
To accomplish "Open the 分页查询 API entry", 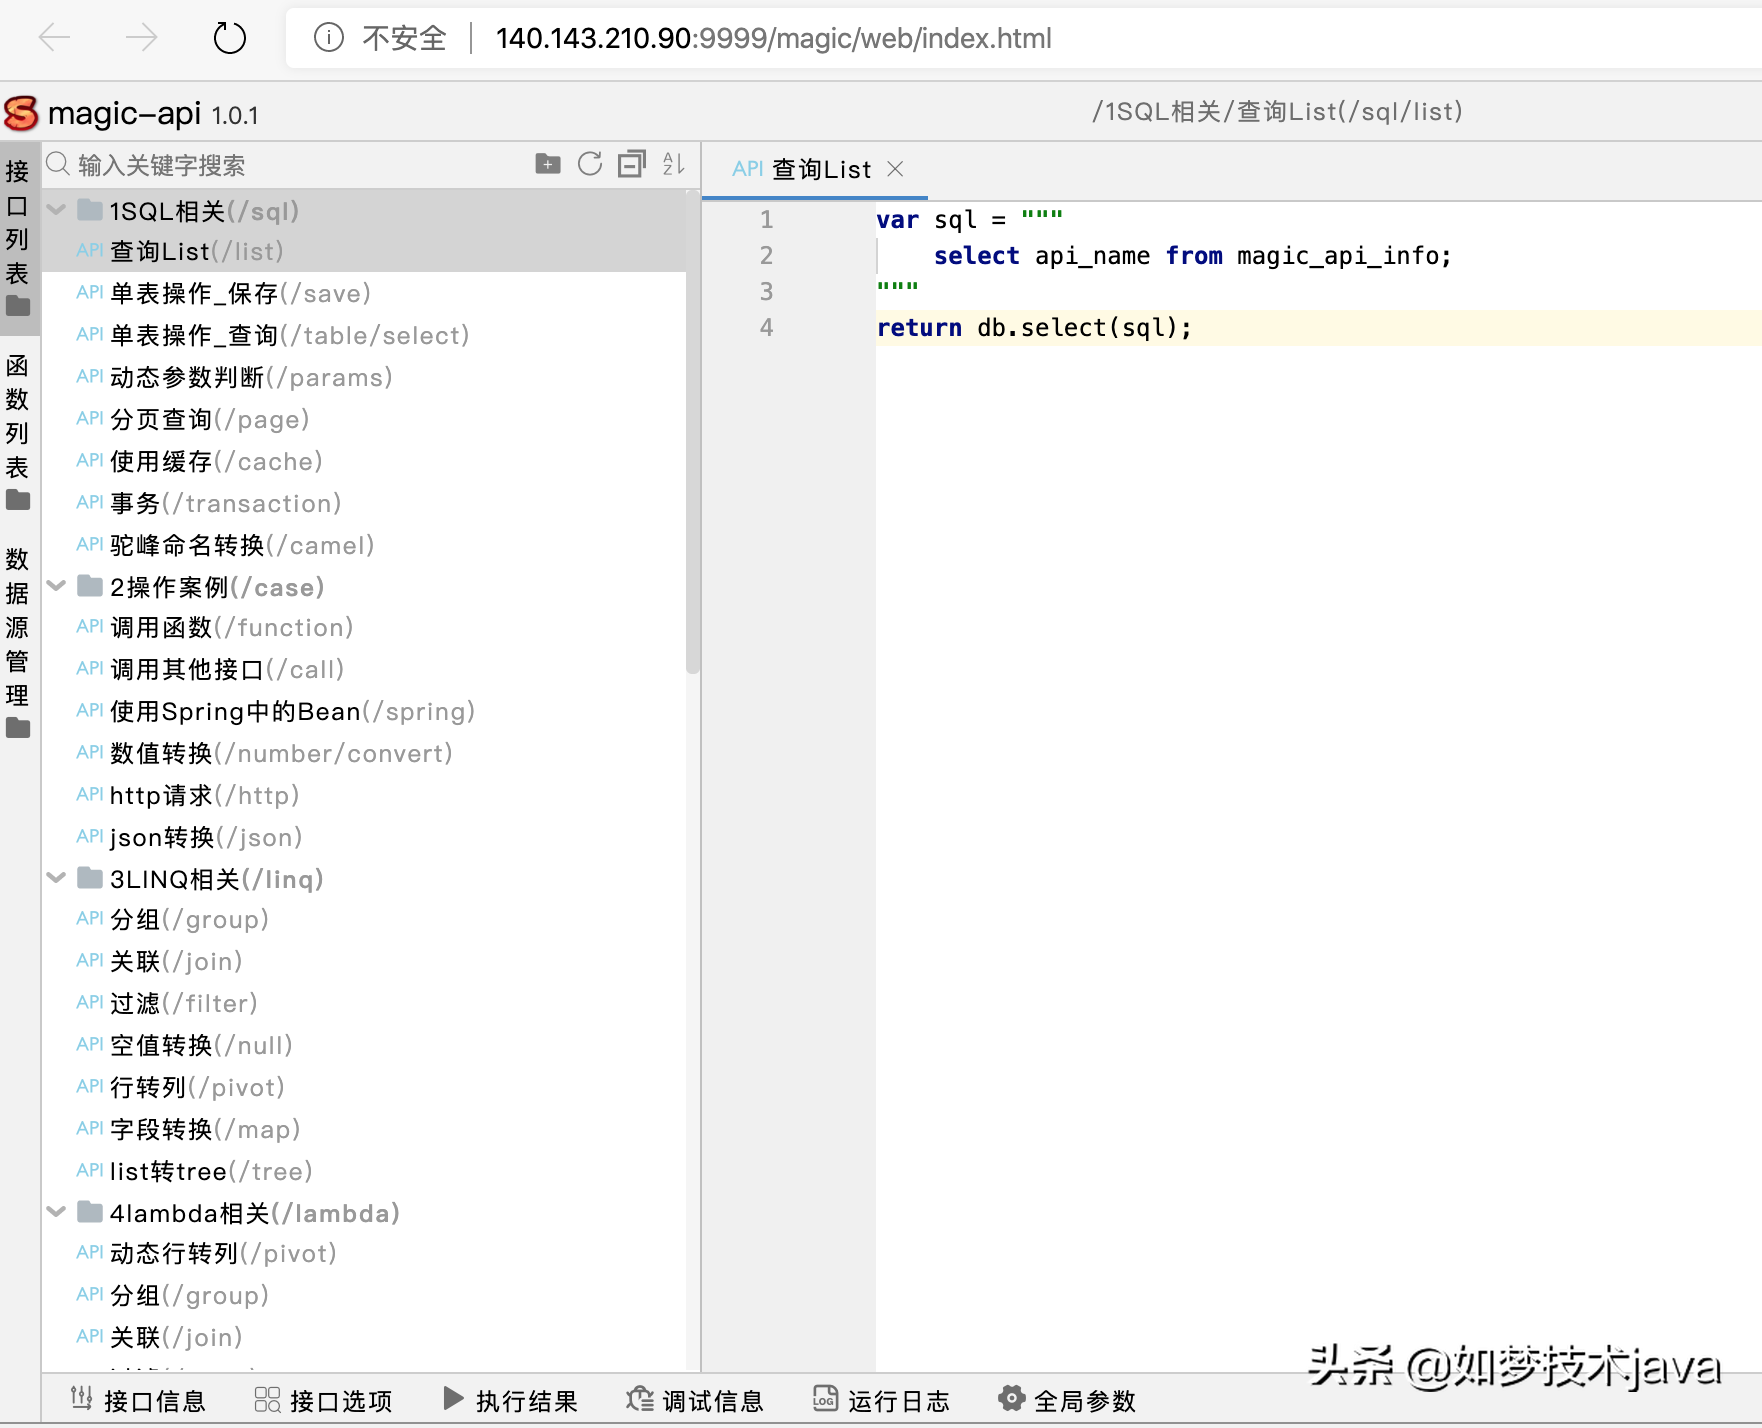I will pyautogui.click(x=209, y=419).
